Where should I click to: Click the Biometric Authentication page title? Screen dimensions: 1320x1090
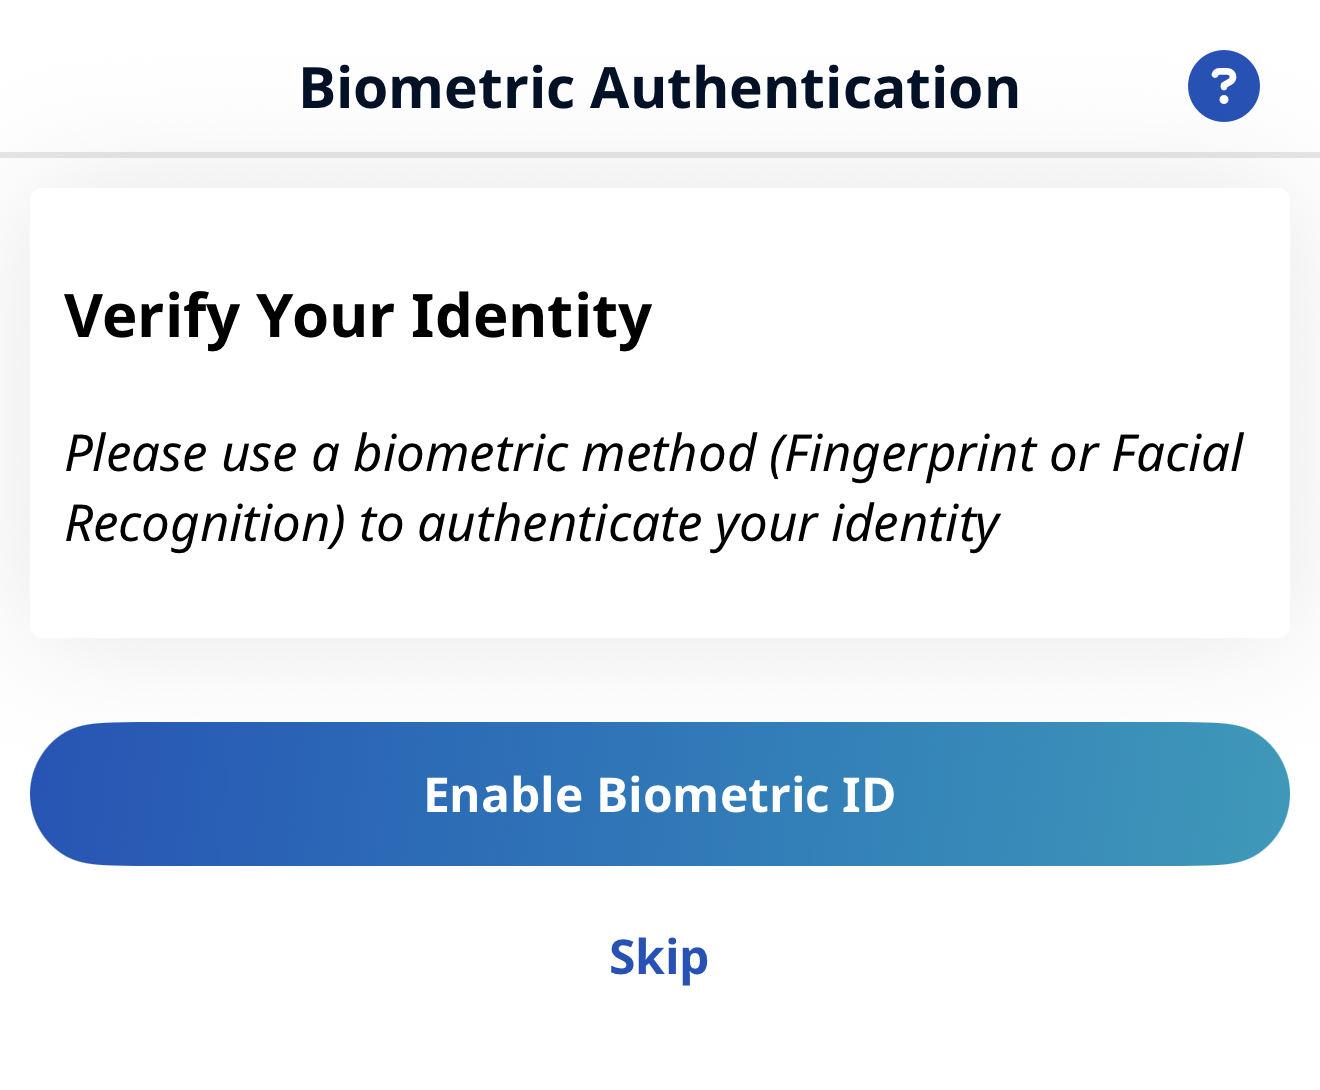tap(659, 88)
